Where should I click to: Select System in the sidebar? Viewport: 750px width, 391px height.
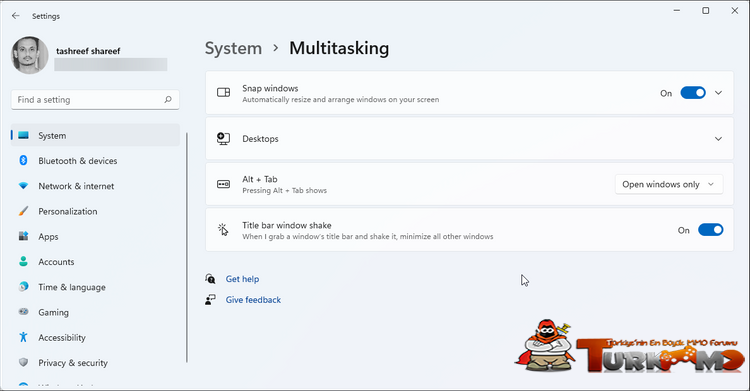click(95, 135)
